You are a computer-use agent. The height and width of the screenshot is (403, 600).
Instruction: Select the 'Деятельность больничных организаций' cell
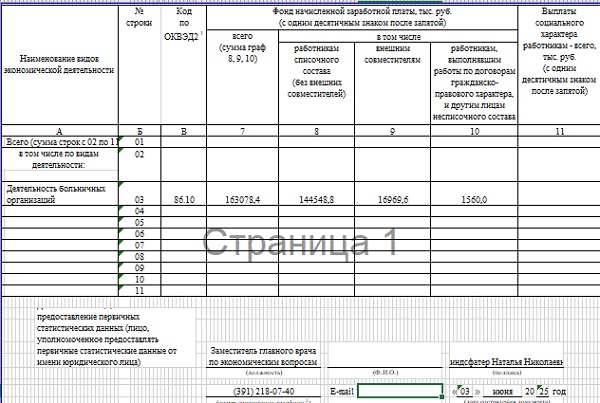(60, 193)
